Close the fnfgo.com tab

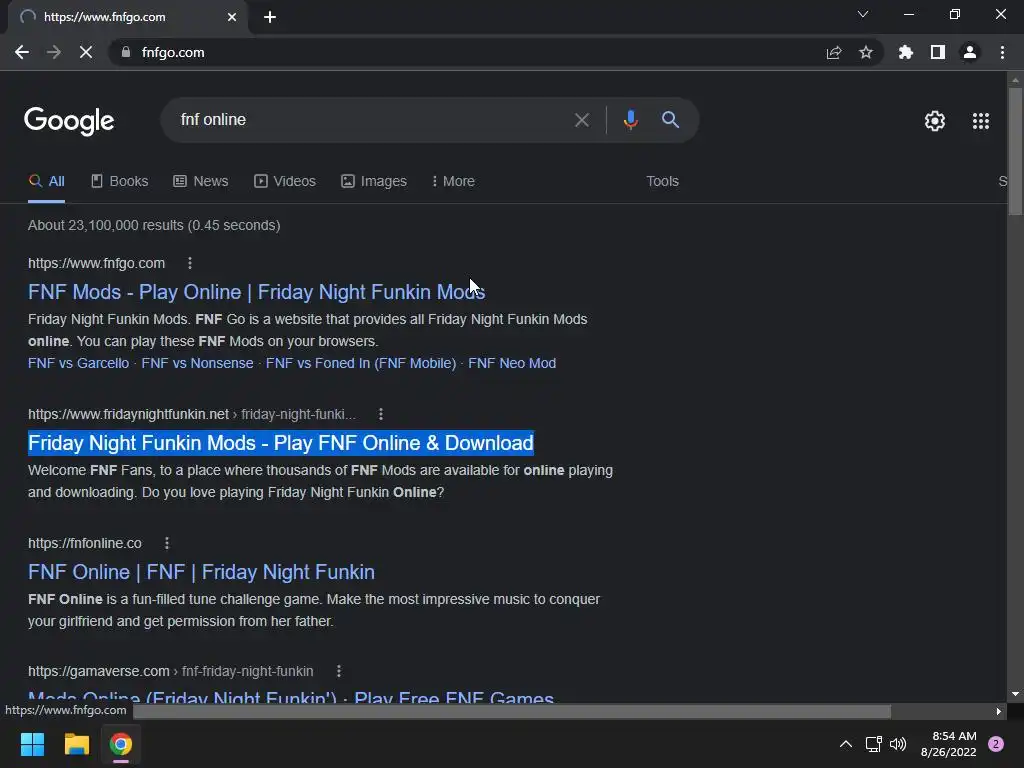232,17
